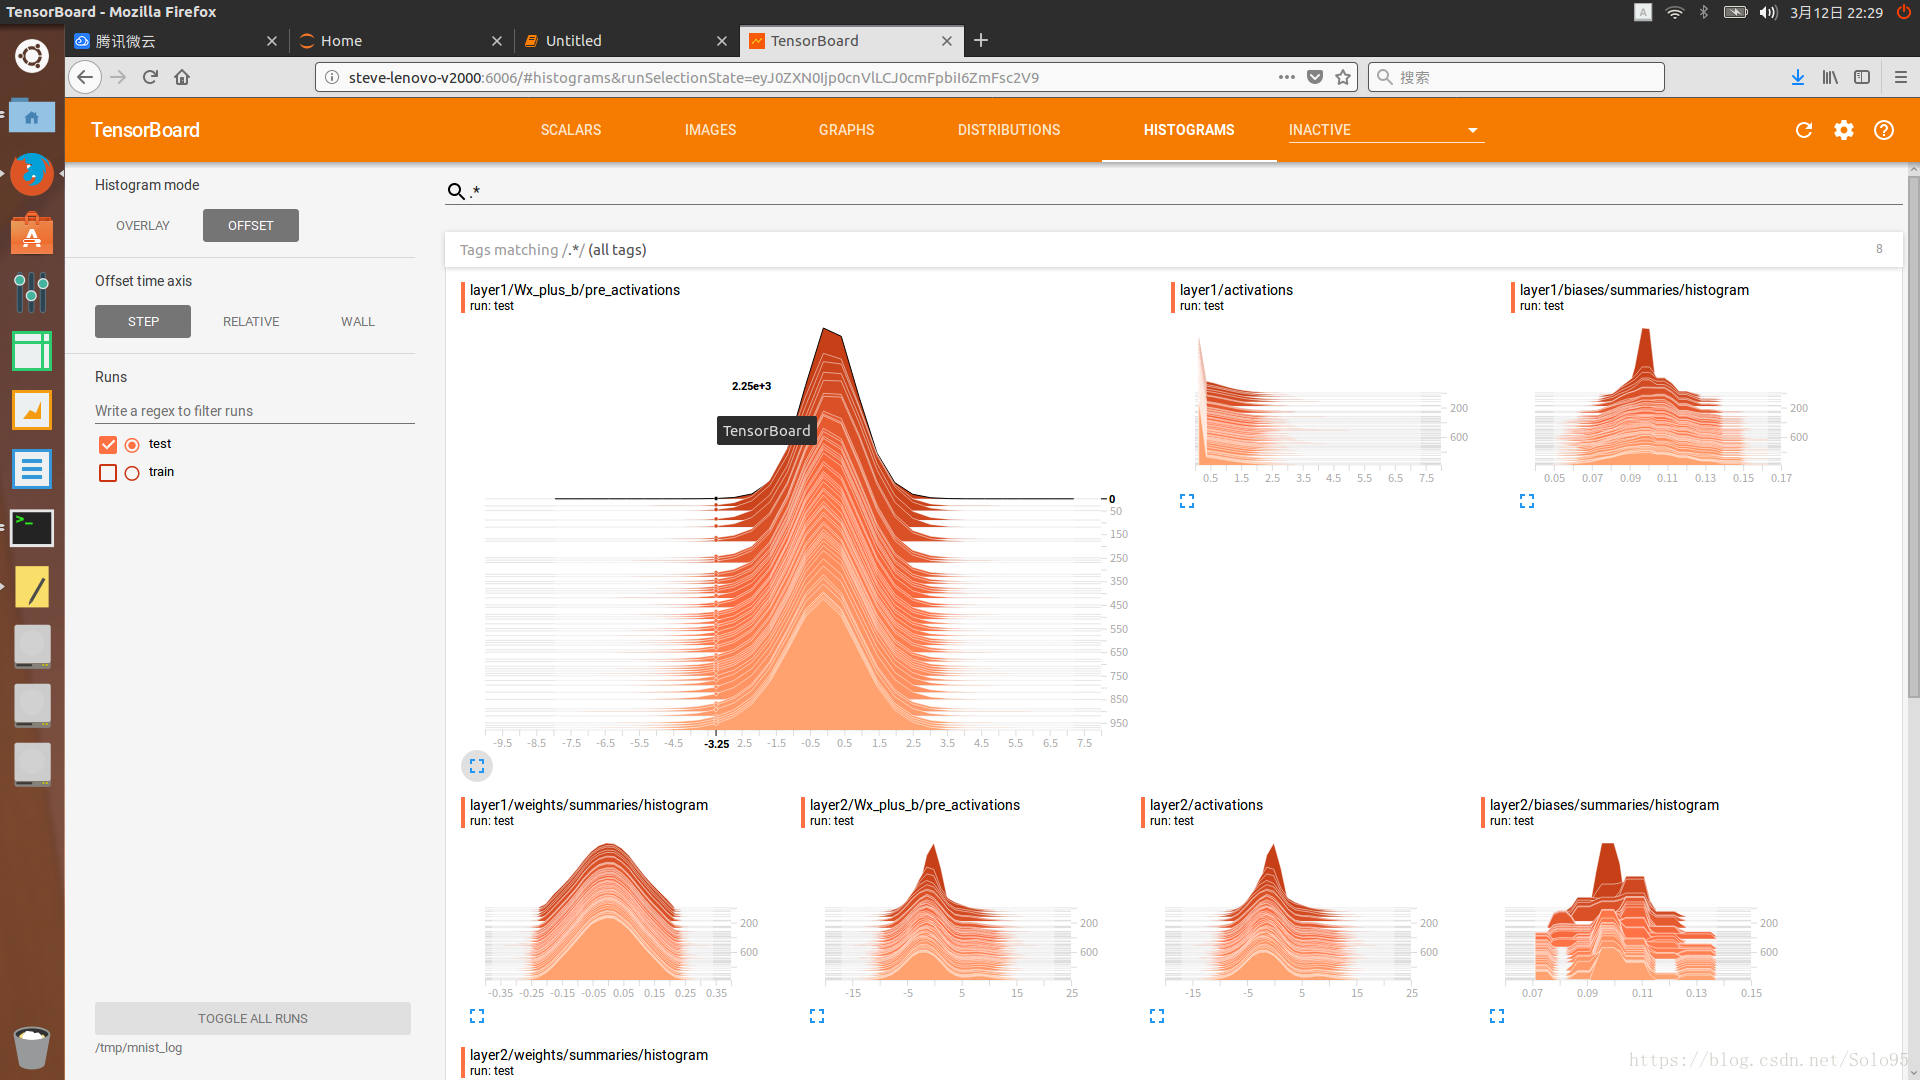
Task: Switch to the DISTRIBUTIONS tab
Action: (1009, 130)
